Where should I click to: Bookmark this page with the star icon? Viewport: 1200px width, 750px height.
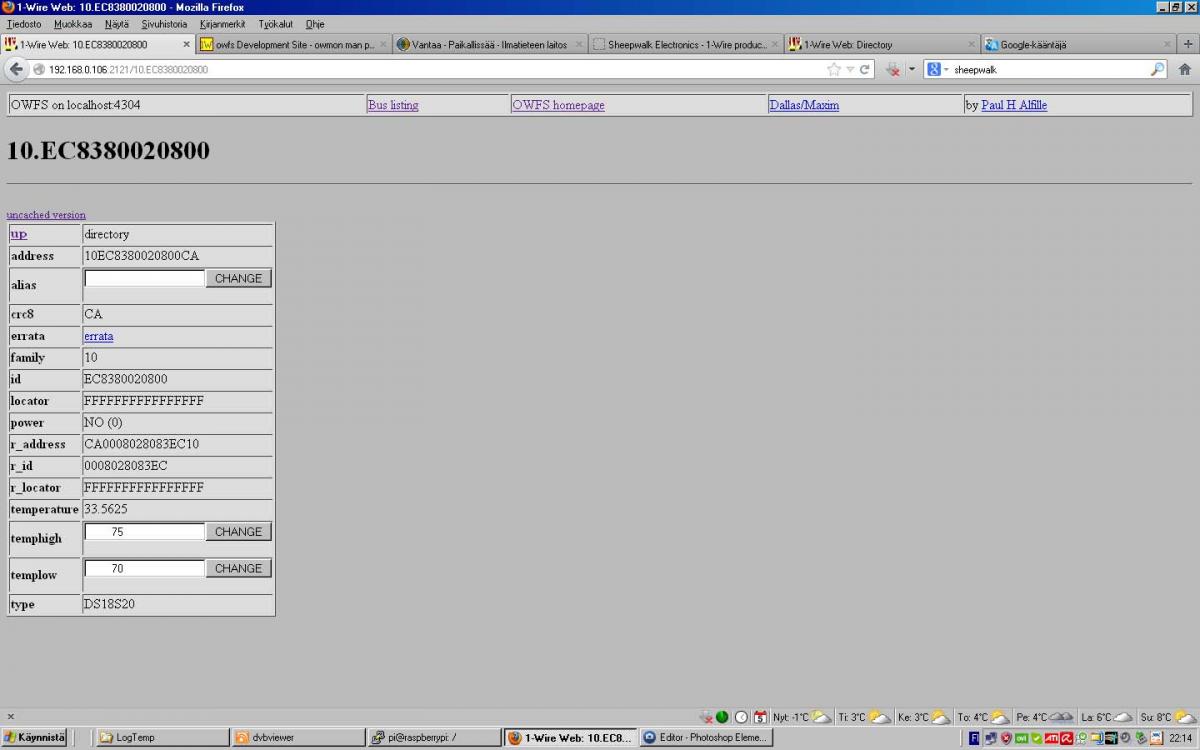click(834, 69)
